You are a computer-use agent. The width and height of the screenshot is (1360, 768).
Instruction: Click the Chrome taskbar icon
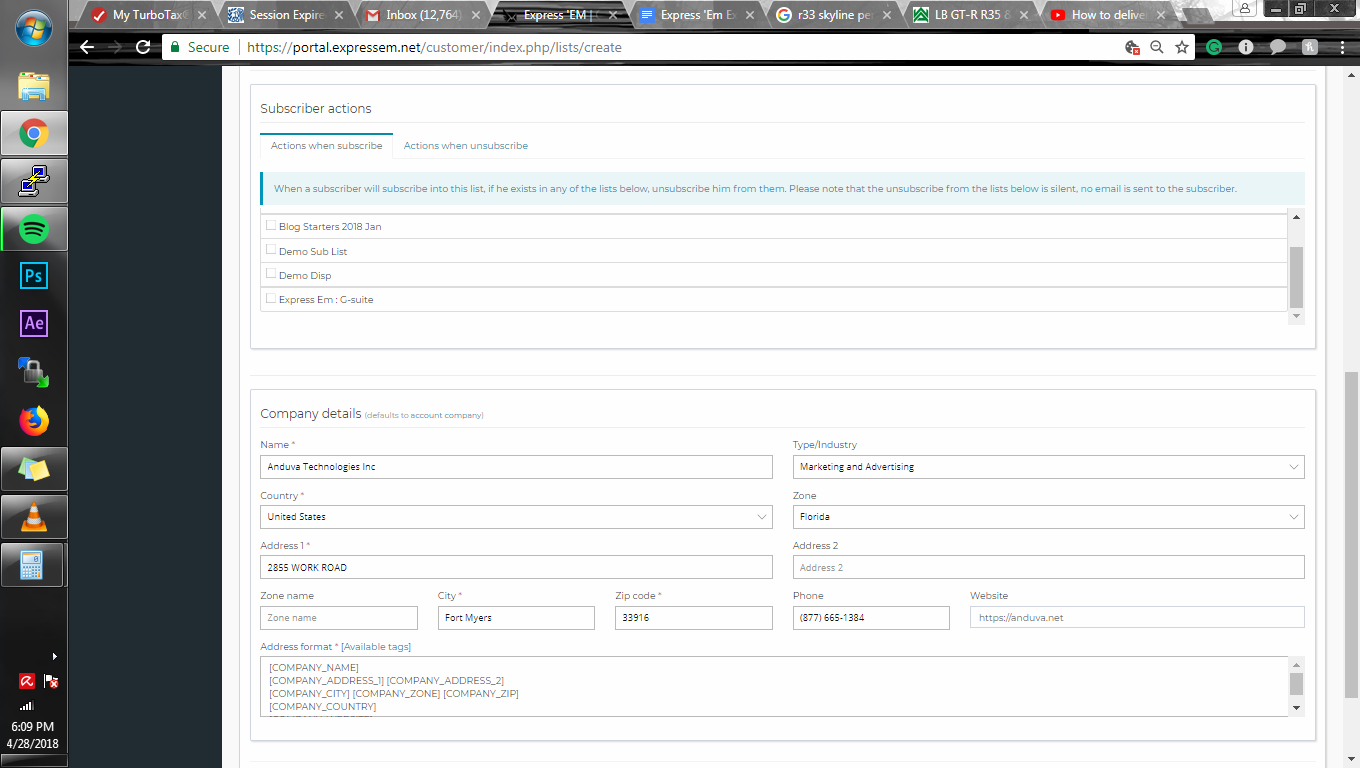34,133
